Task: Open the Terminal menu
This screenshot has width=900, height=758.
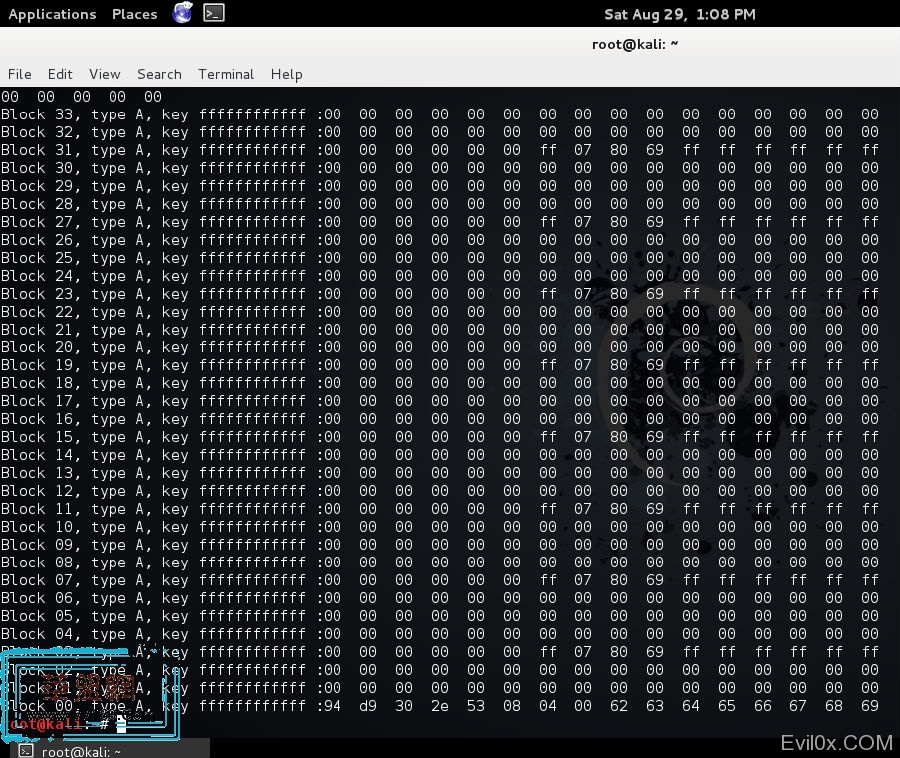Action: [226, 74]
